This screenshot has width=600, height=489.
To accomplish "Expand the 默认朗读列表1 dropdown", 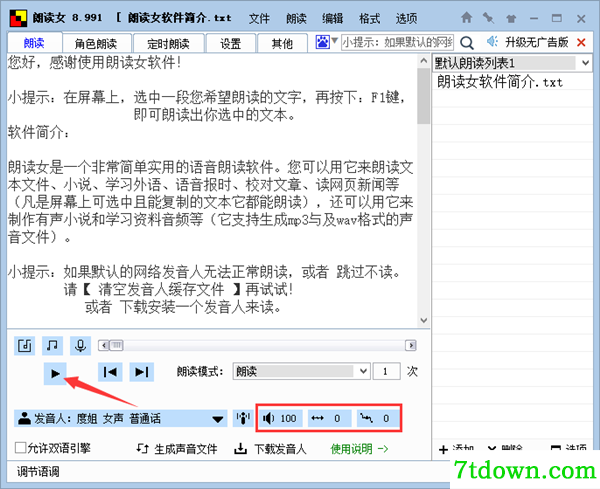I will pos(585,63).
